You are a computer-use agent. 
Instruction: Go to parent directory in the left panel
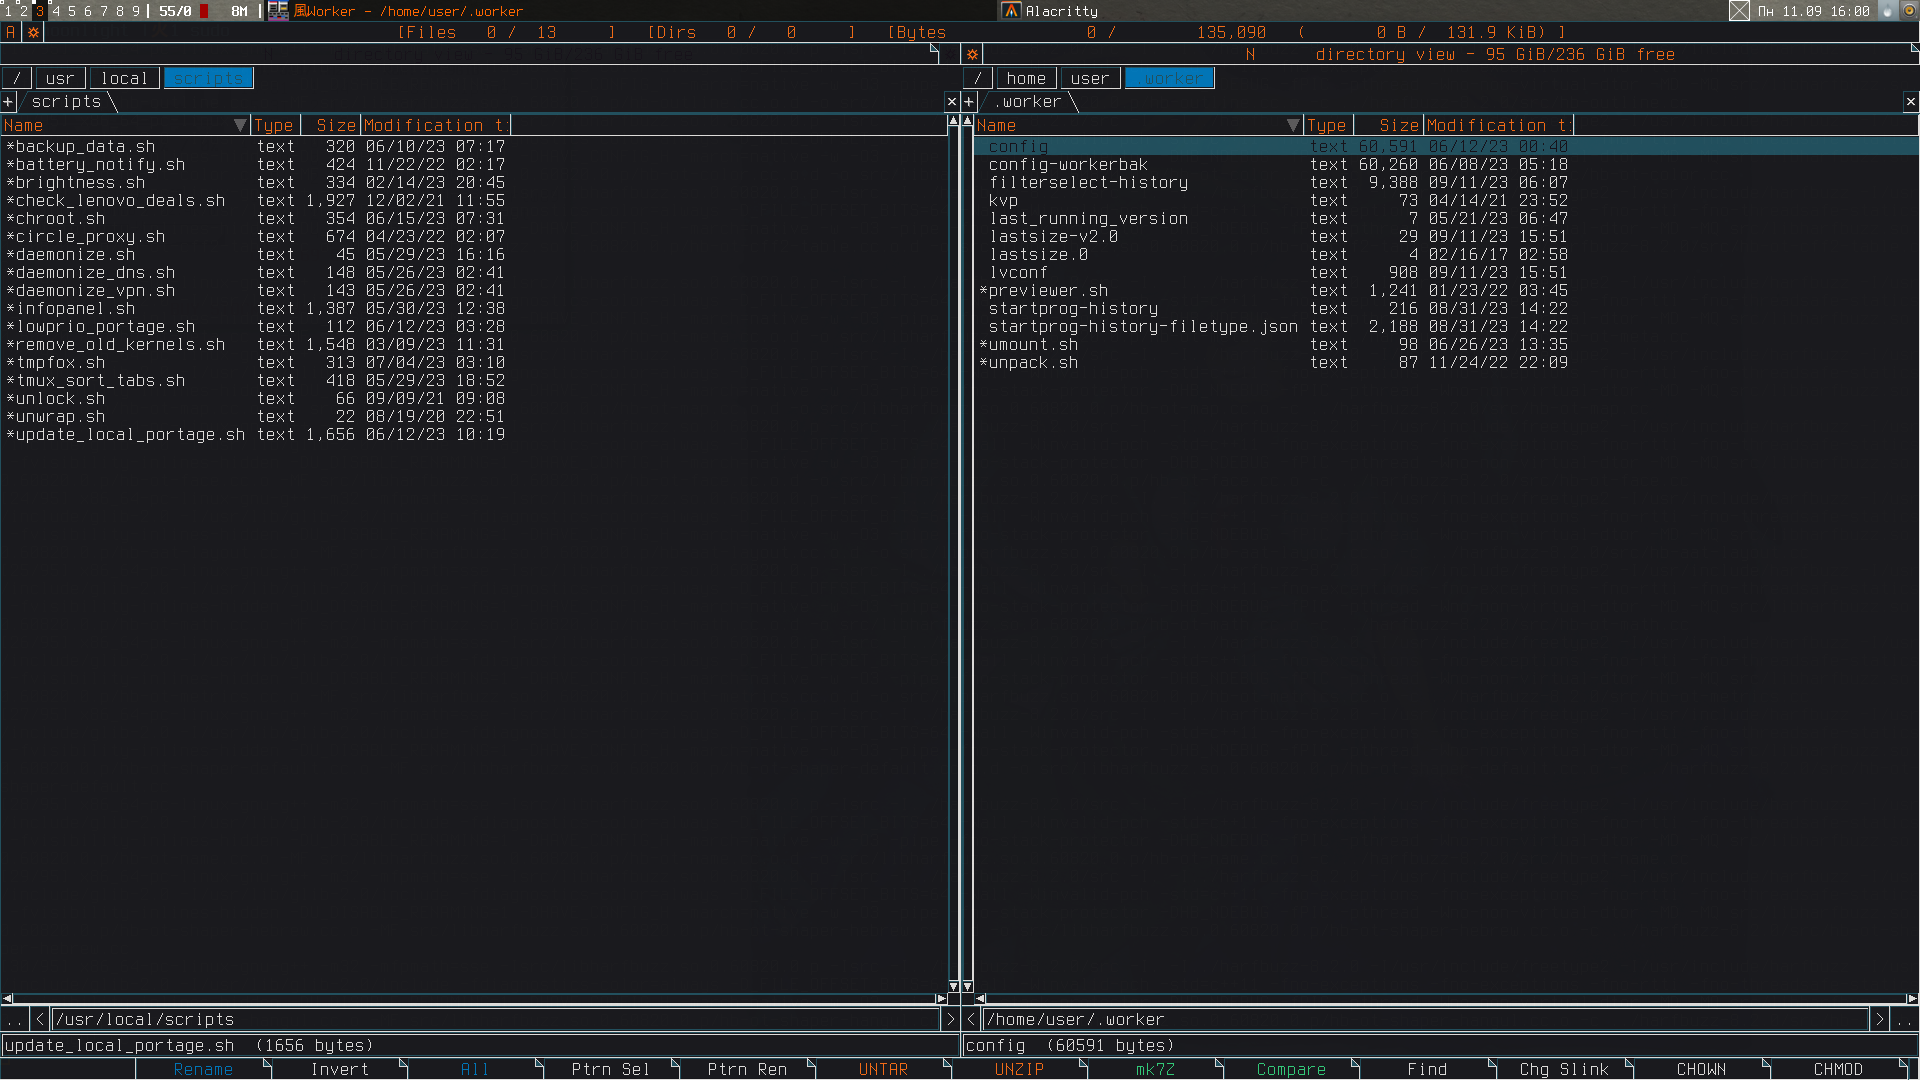point(14,1020)
